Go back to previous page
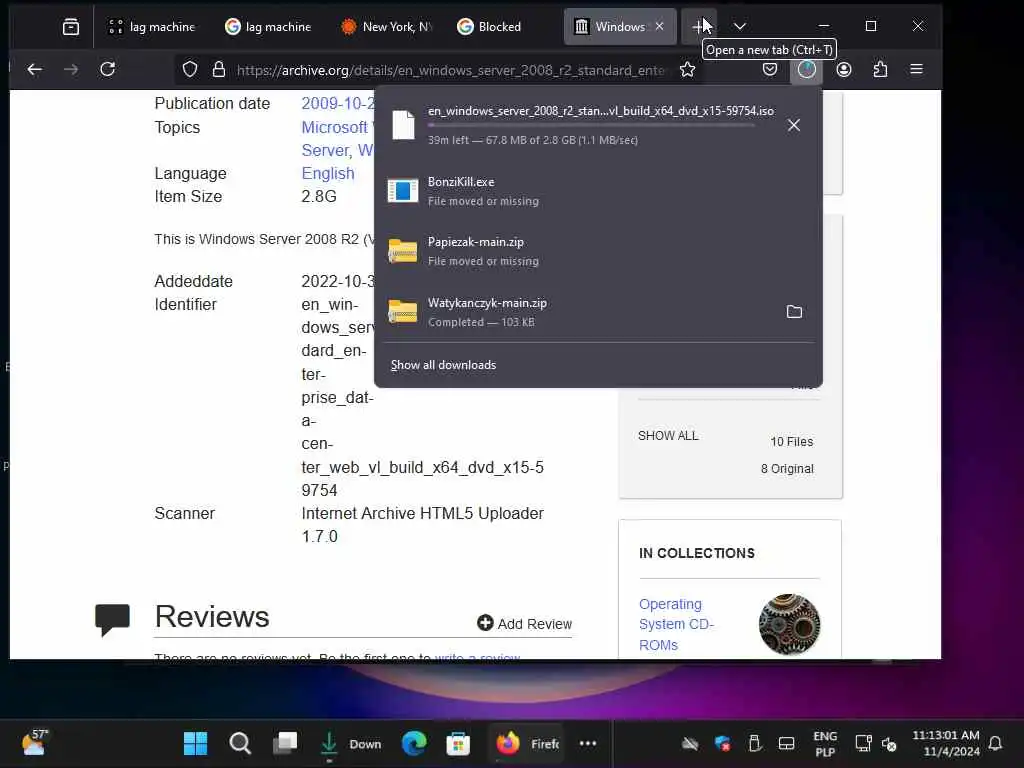Image resolution: width=1024 pixels, height=768 pixels. click(35, 69)
